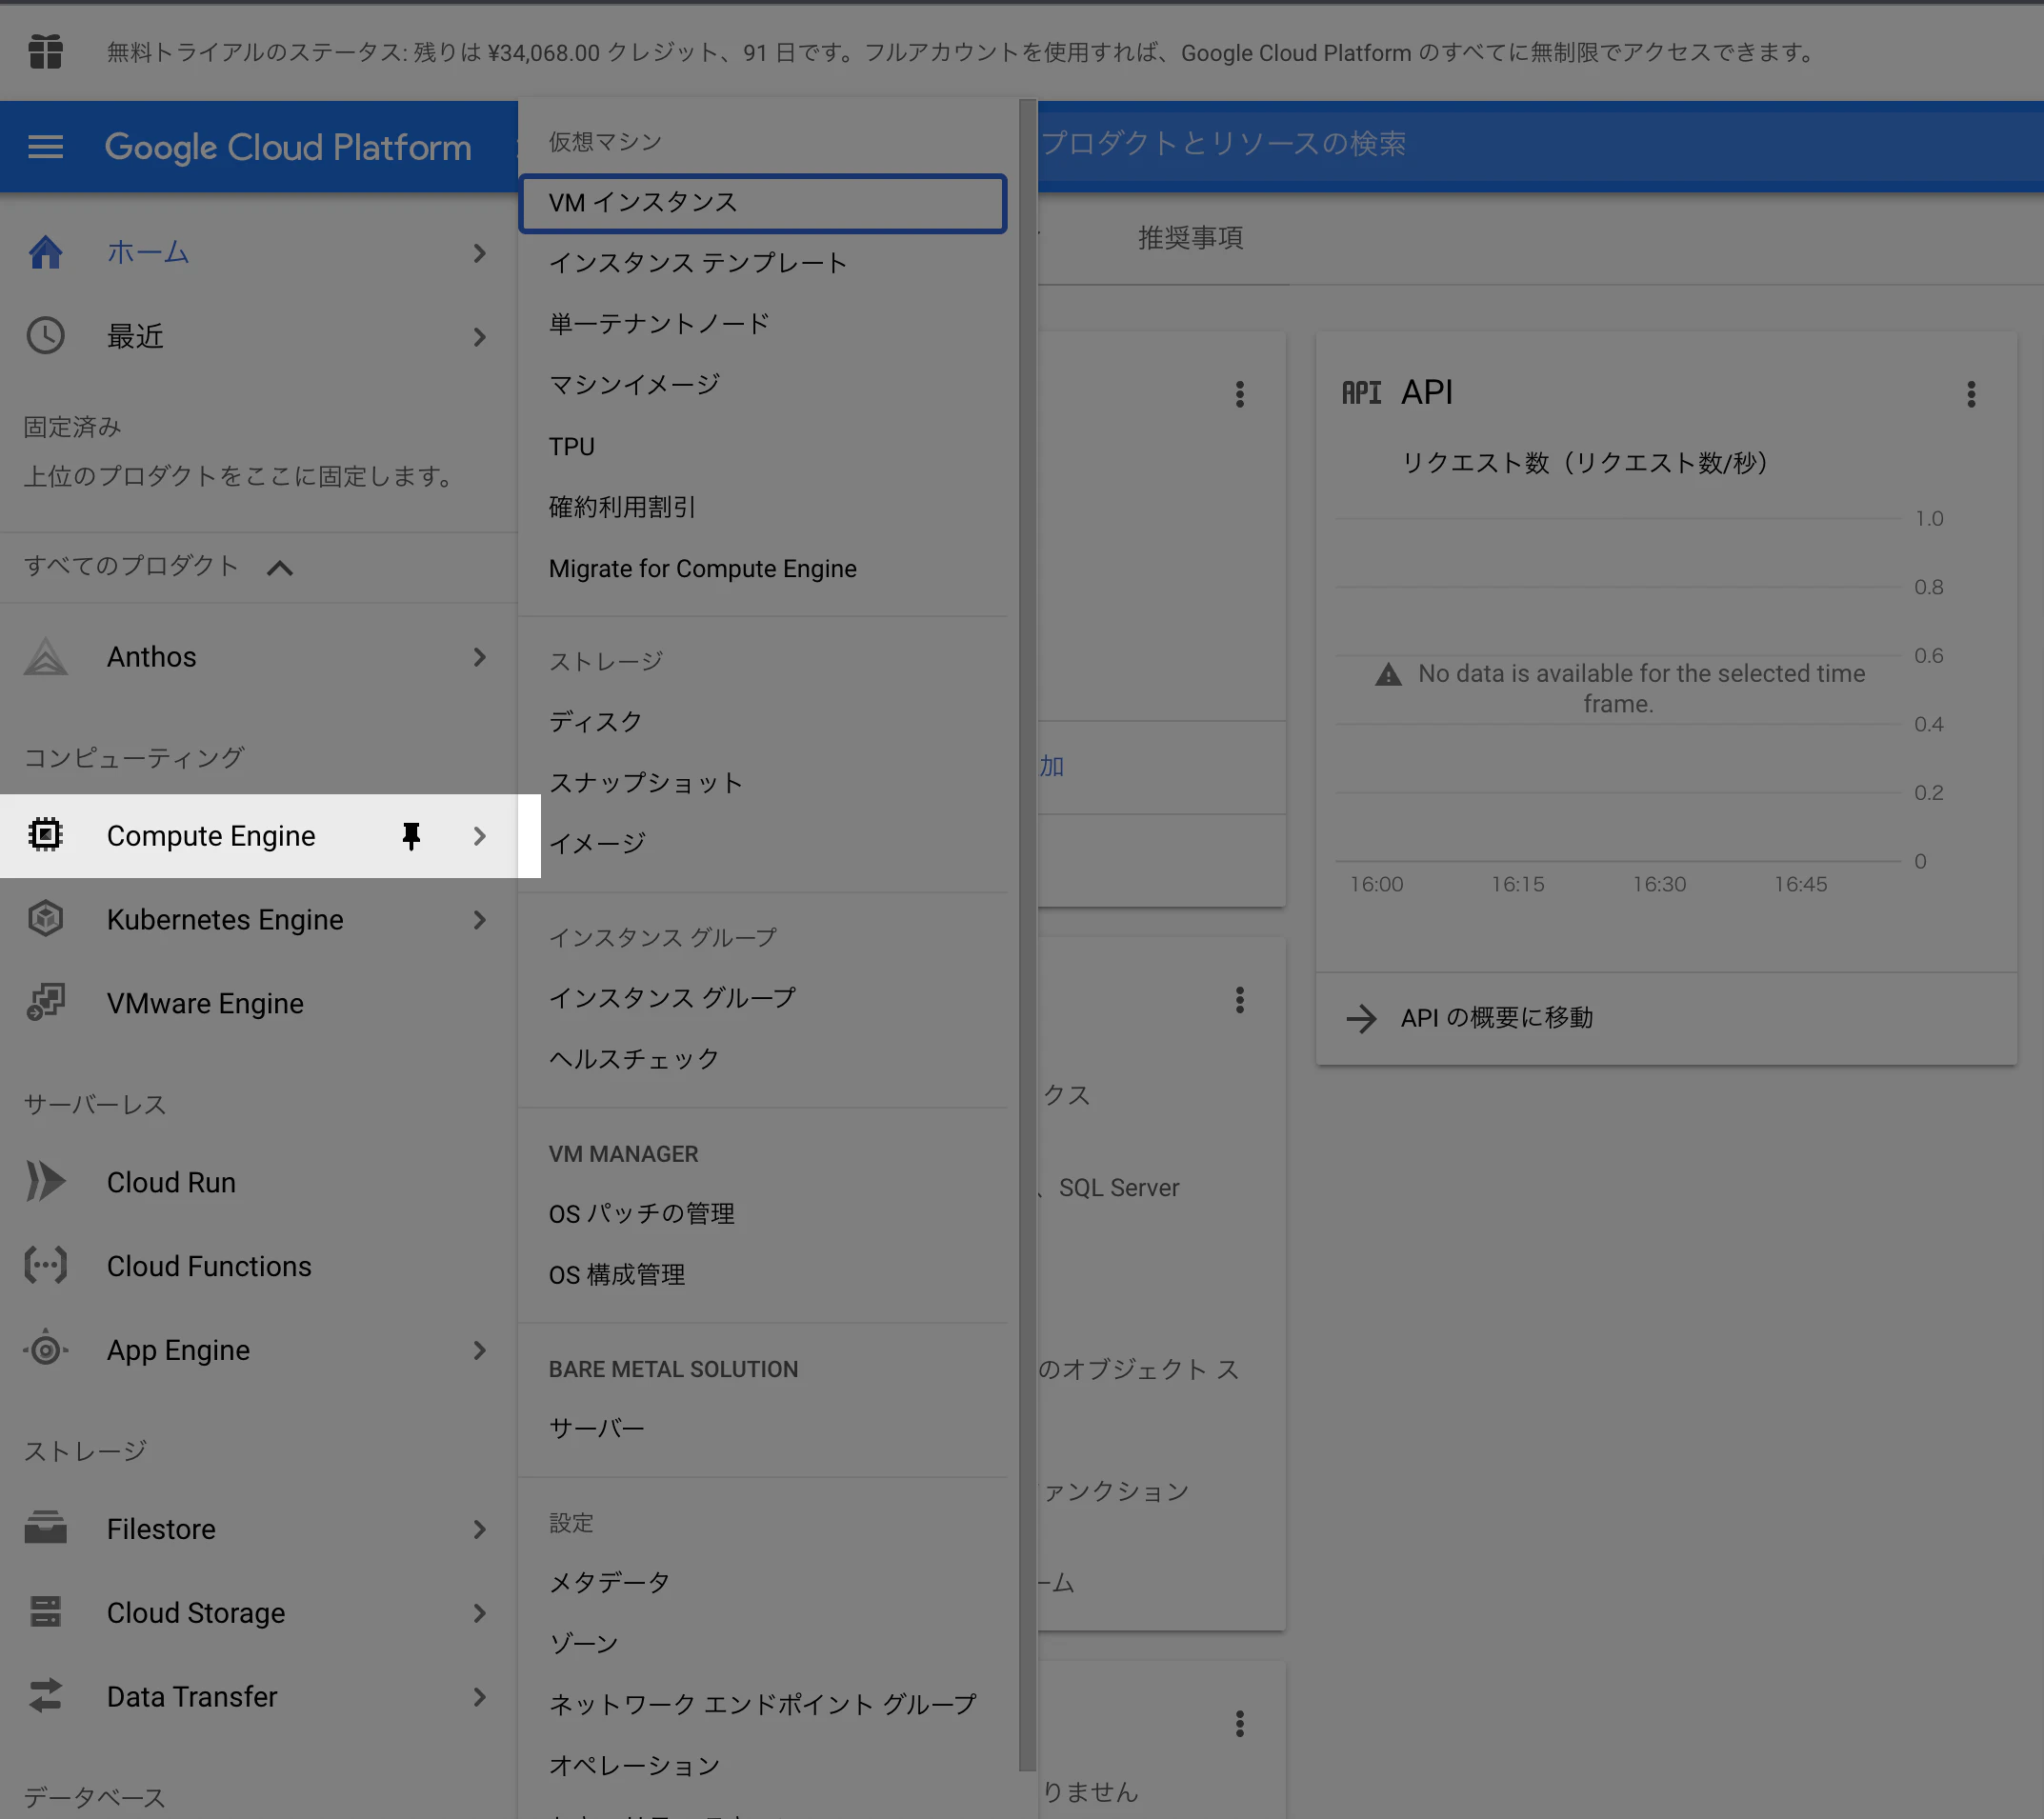Click the Filestore drawer icon

tap(45, 1529)
